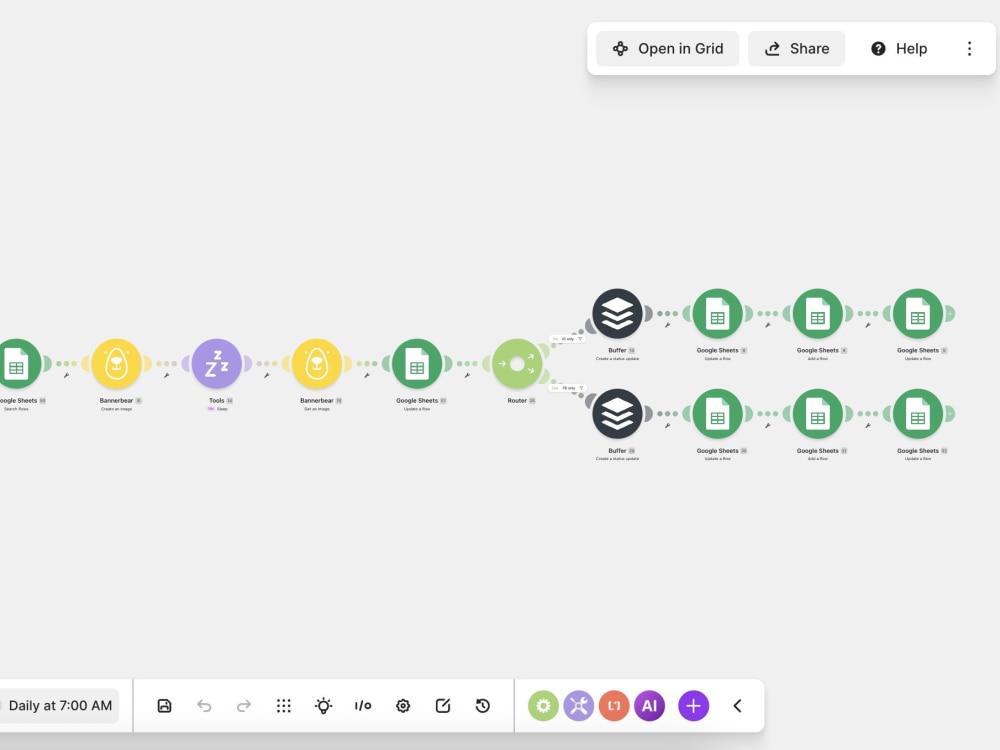Open the three-dot more options menu
This screenshot has width=1000, height=750.
pos(969,48)
